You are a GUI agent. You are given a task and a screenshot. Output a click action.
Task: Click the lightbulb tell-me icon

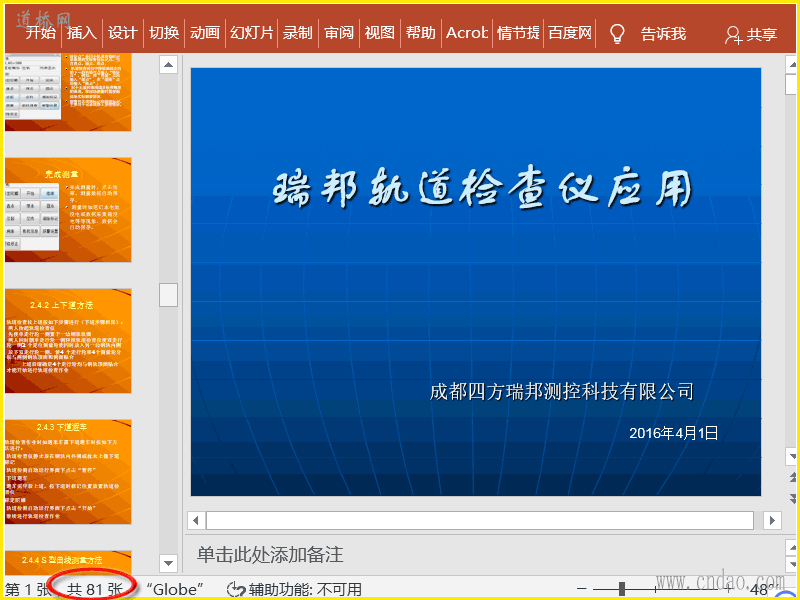617,34
